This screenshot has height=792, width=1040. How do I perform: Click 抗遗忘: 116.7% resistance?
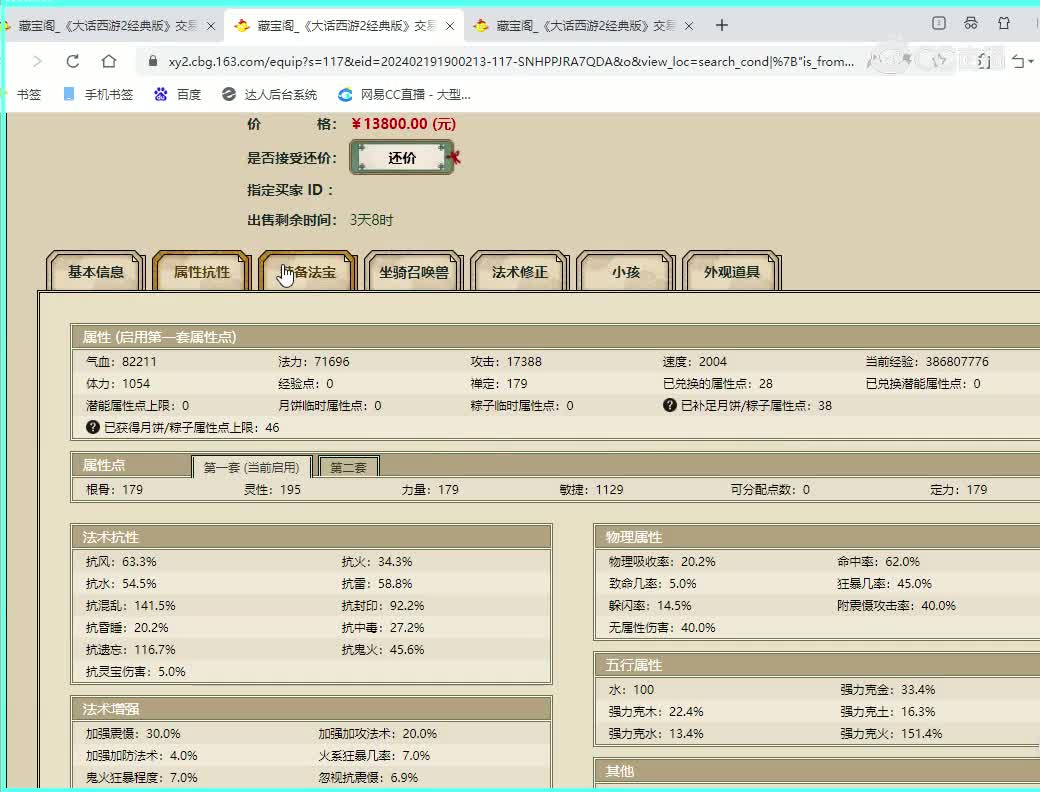[x=131, y=649]
